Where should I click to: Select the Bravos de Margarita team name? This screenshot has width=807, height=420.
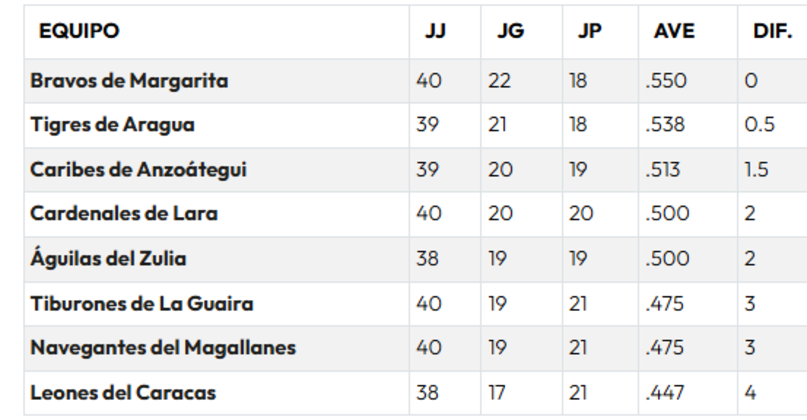tap(129, 81)
